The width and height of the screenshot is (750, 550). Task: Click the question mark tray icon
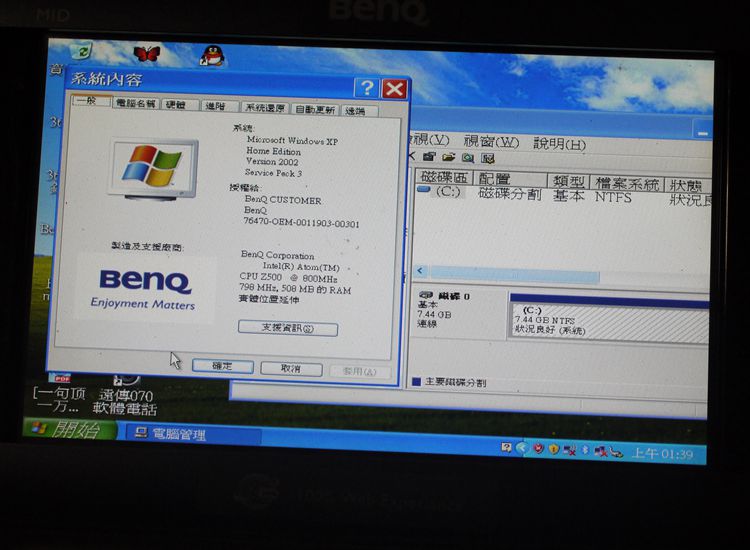click(506, 447)
